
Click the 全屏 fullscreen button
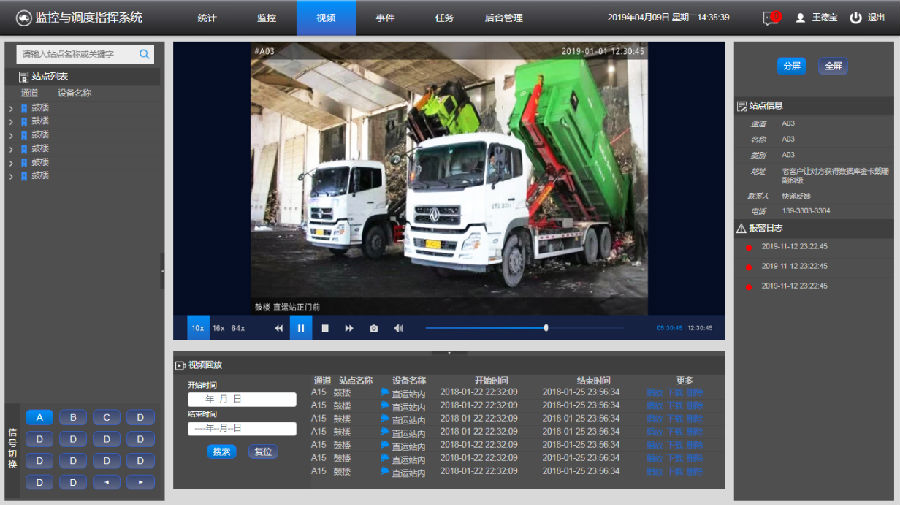click(x=832, y=66)
